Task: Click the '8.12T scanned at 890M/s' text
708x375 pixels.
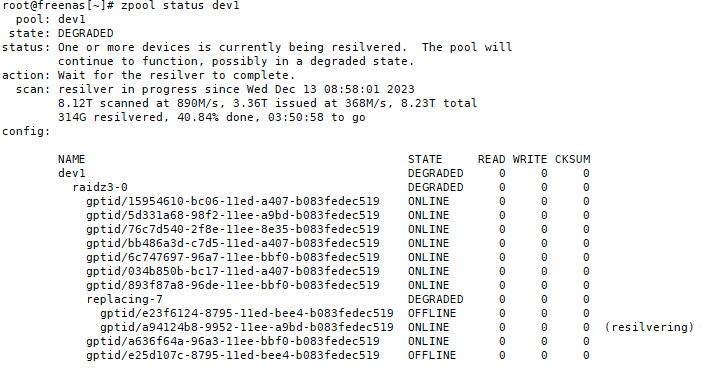Action: 141,103
